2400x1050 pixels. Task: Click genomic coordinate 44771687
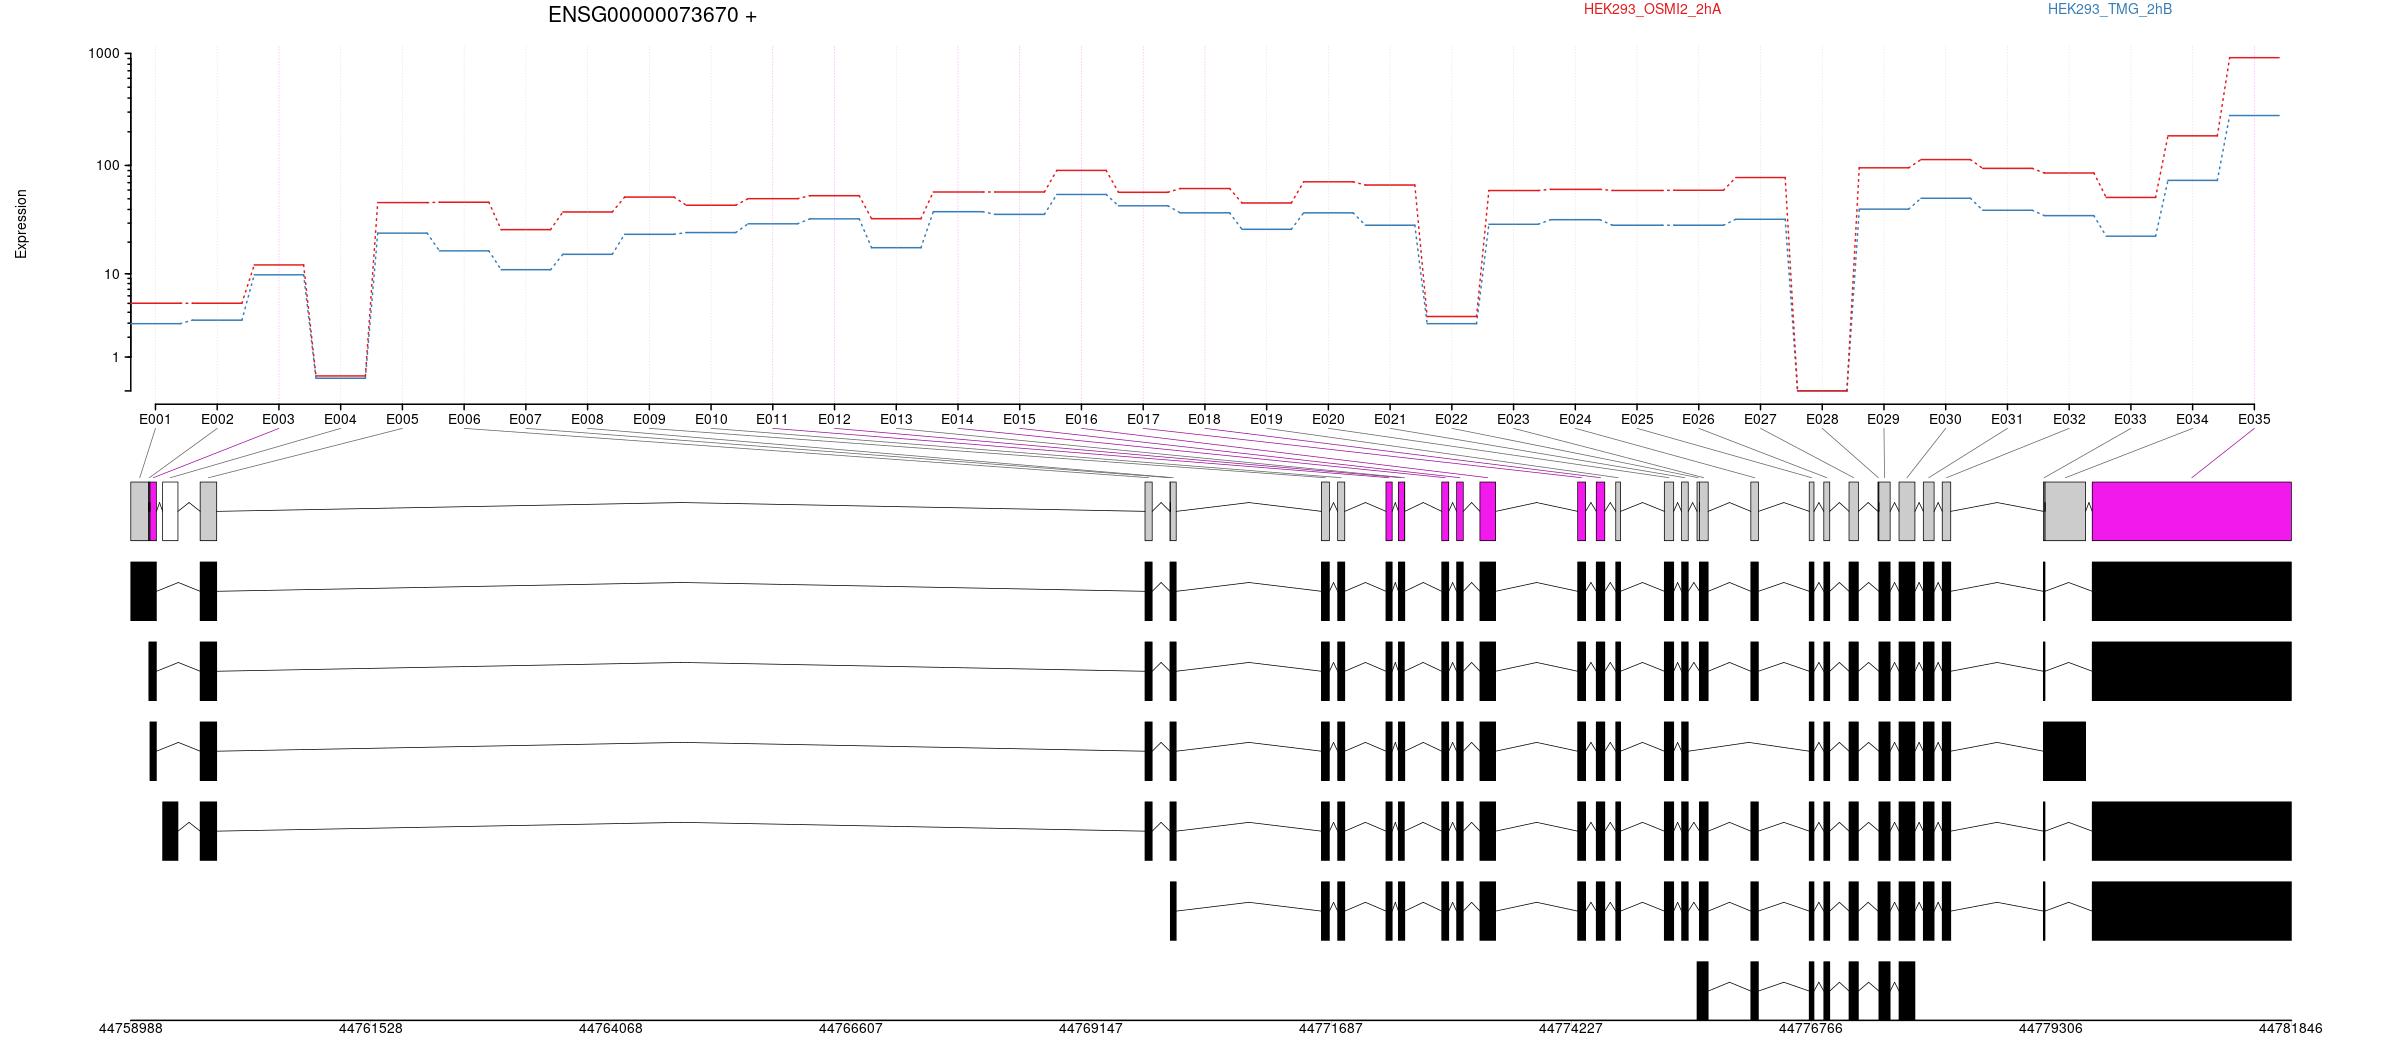[1331, 1028]
